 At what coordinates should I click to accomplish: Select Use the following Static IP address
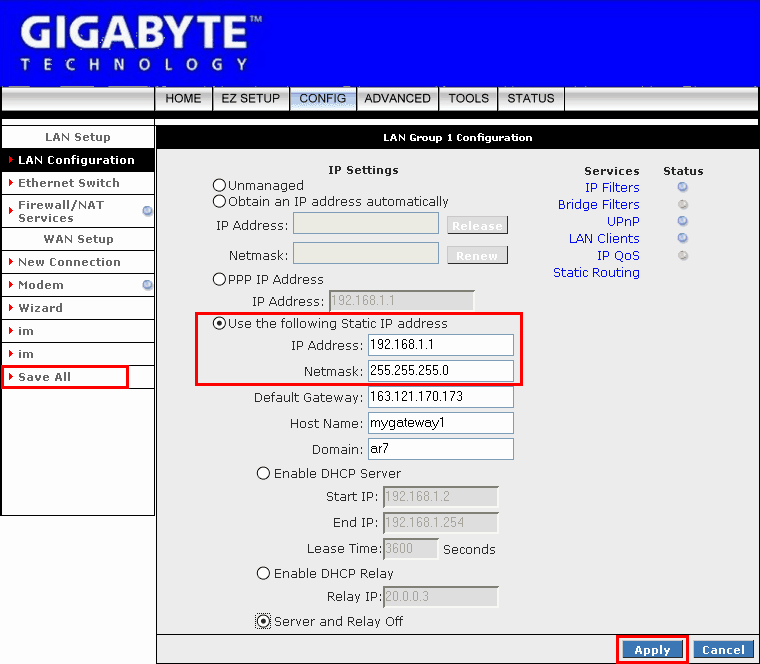pos(219,323)
